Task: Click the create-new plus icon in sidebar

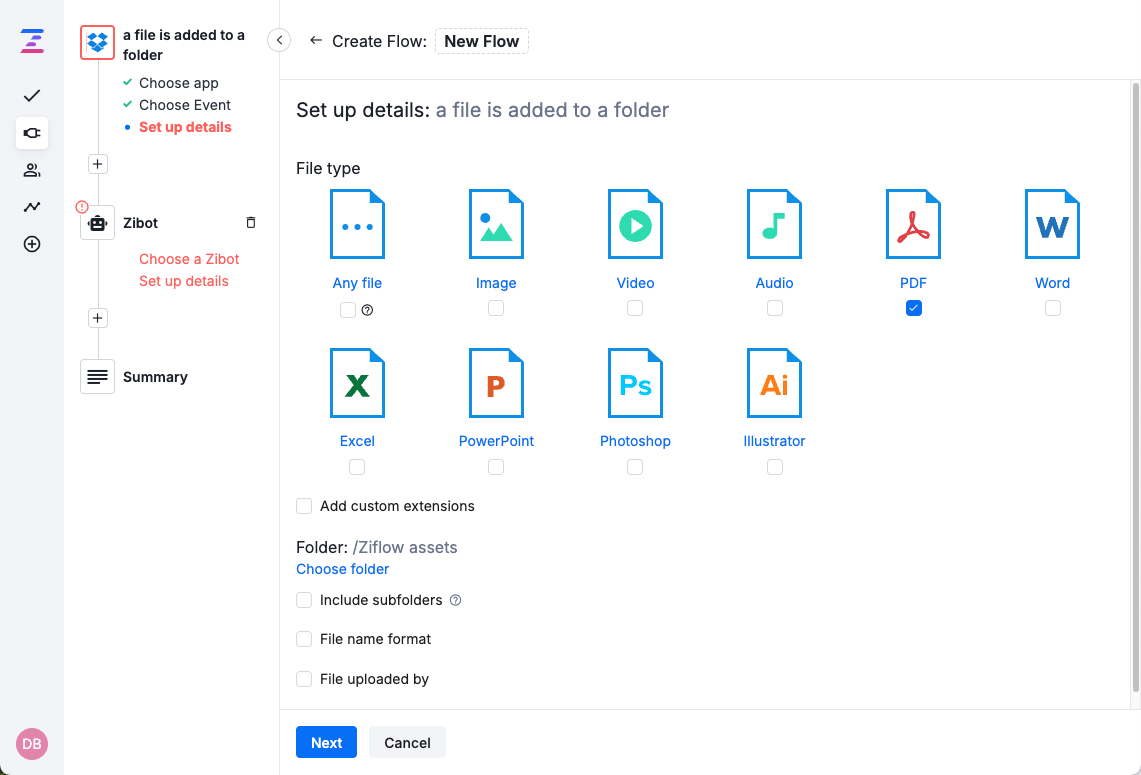Action: click(31, 243)
